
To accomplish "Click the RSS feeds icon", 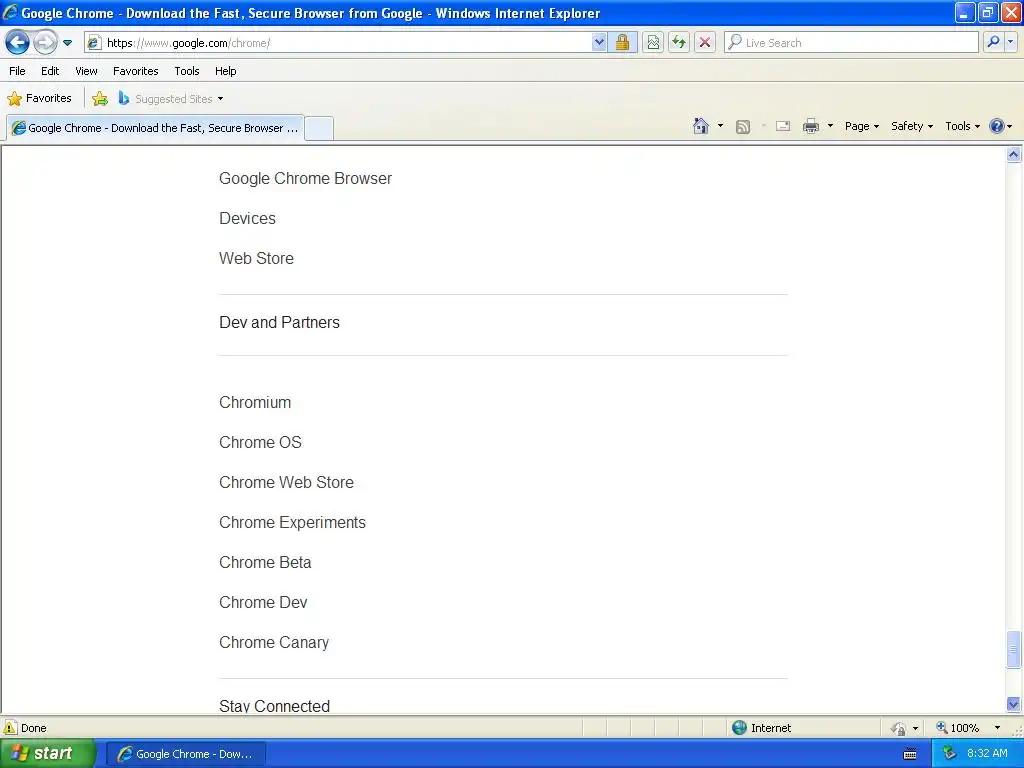I will click(x=743, y=127).
